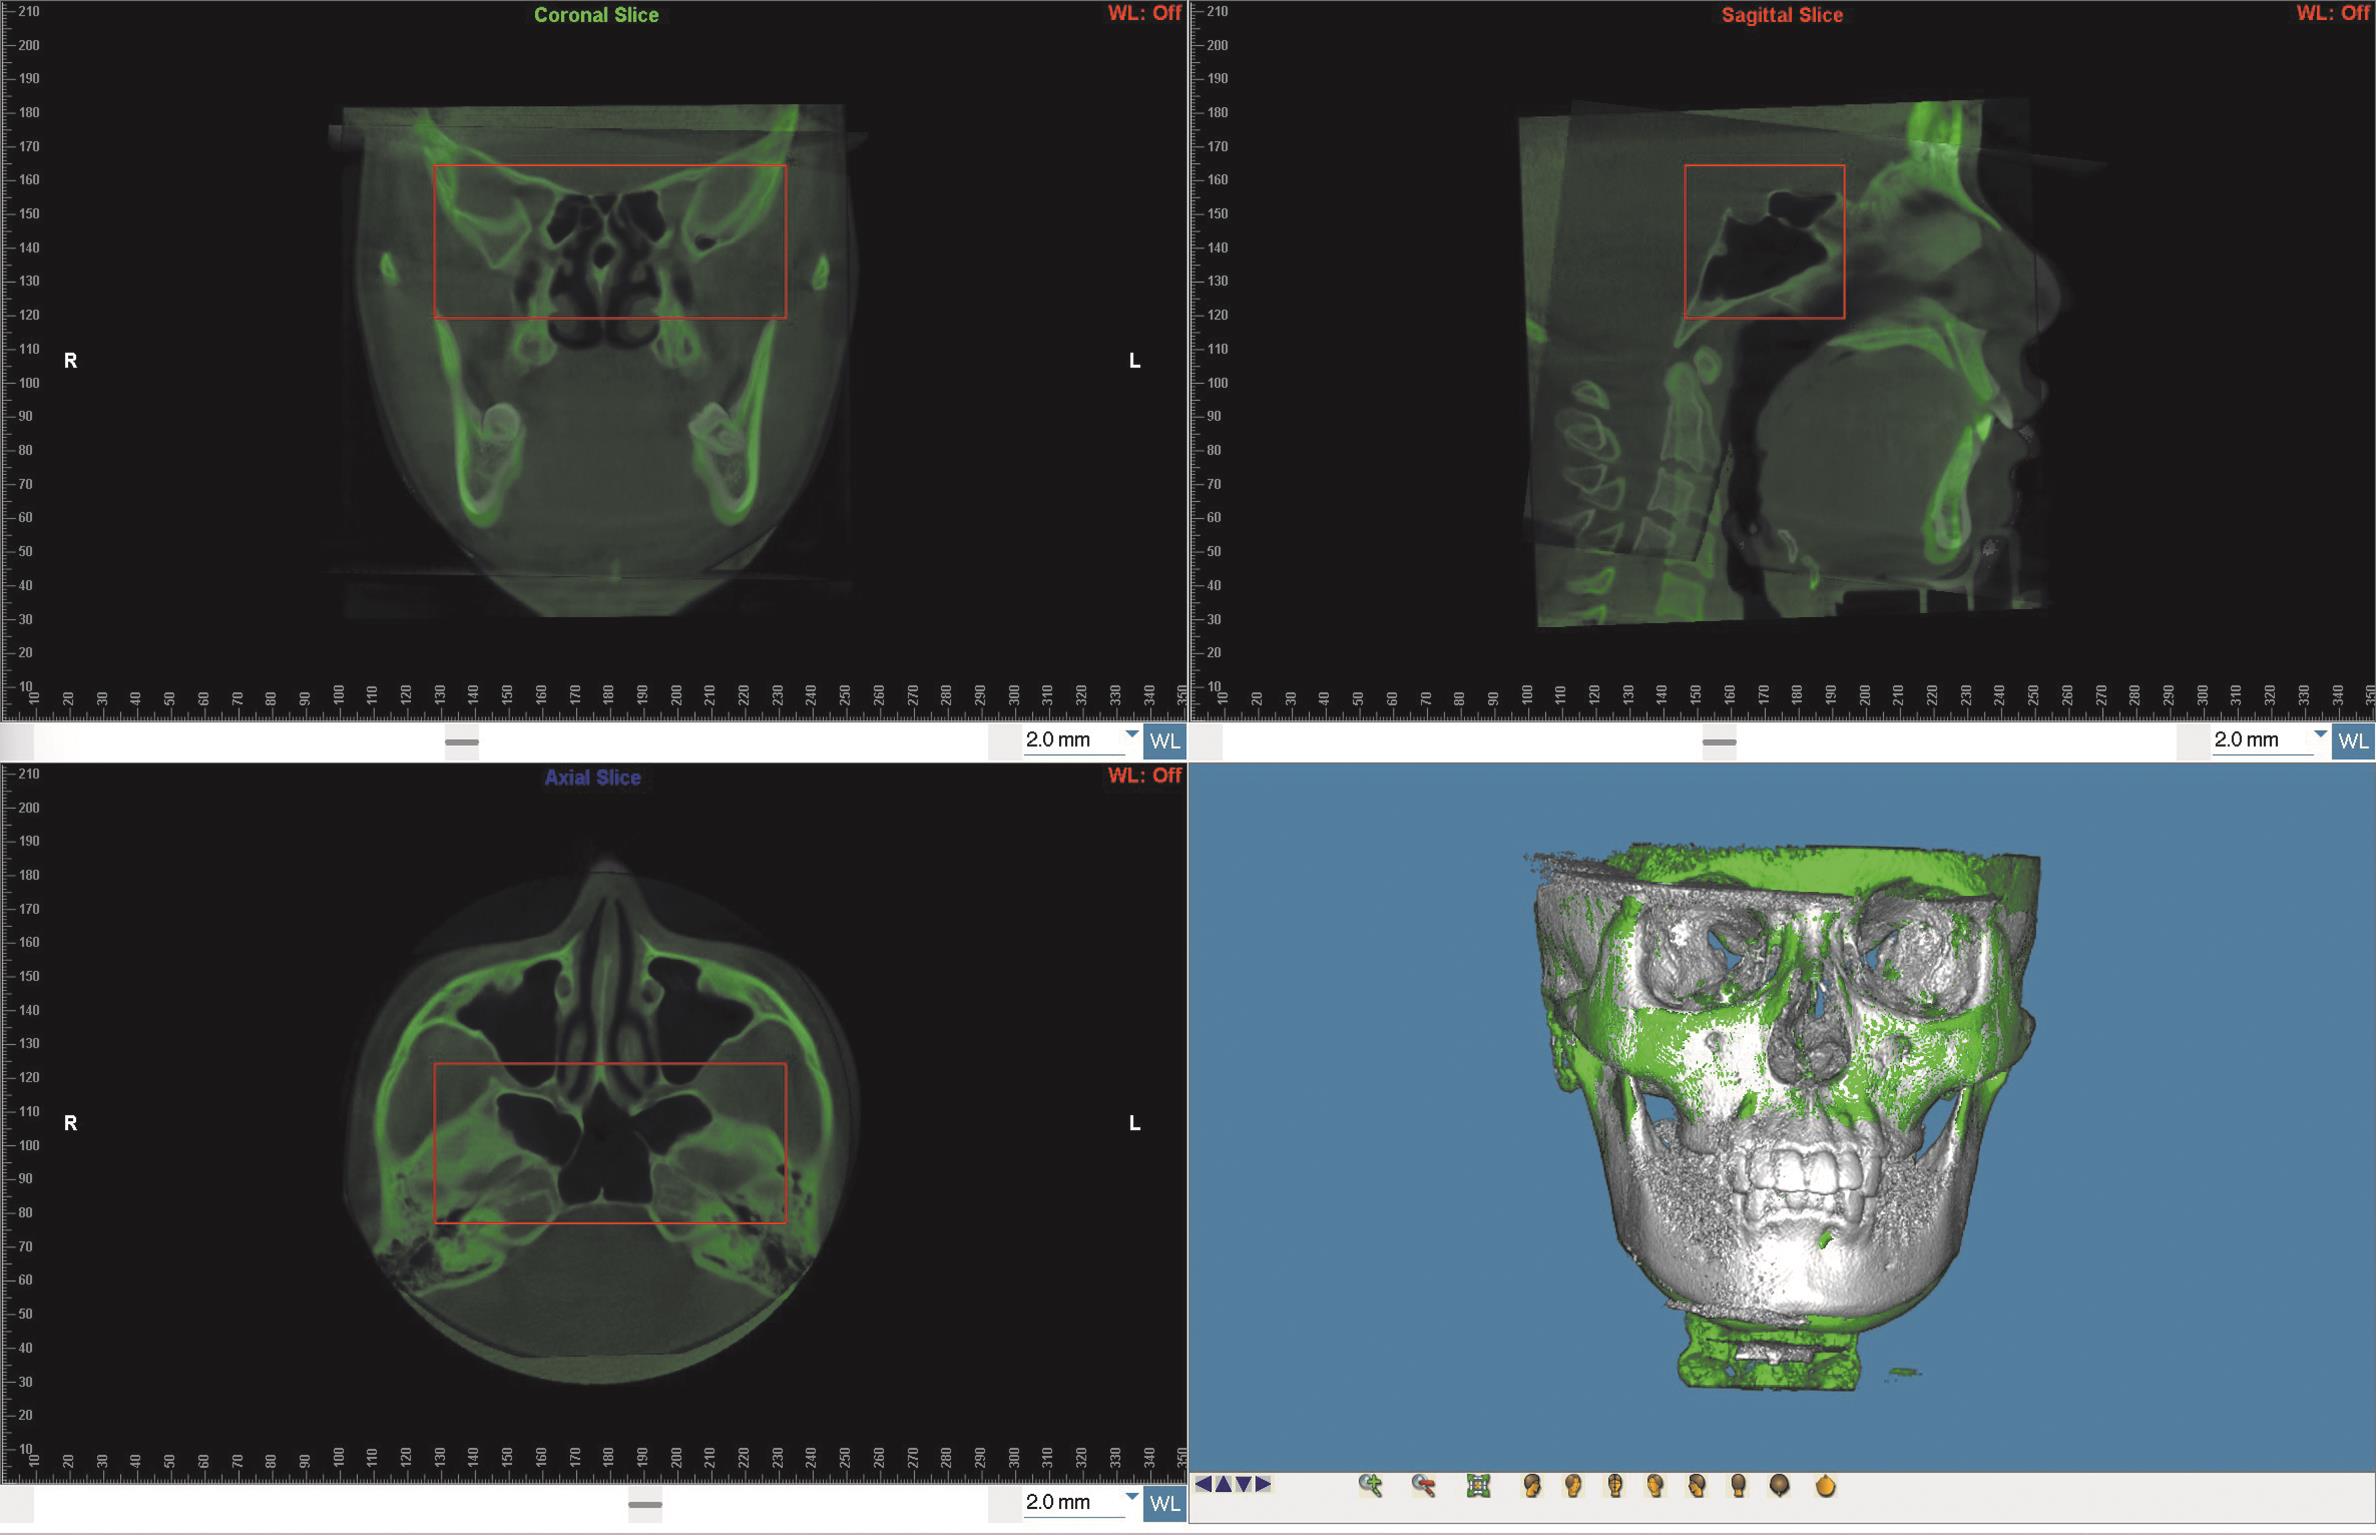Image resolution: width=2376 pixels, height=1535 pixels.
Task: Select the back-of-head view icon
Action: coord(1738,1486)
